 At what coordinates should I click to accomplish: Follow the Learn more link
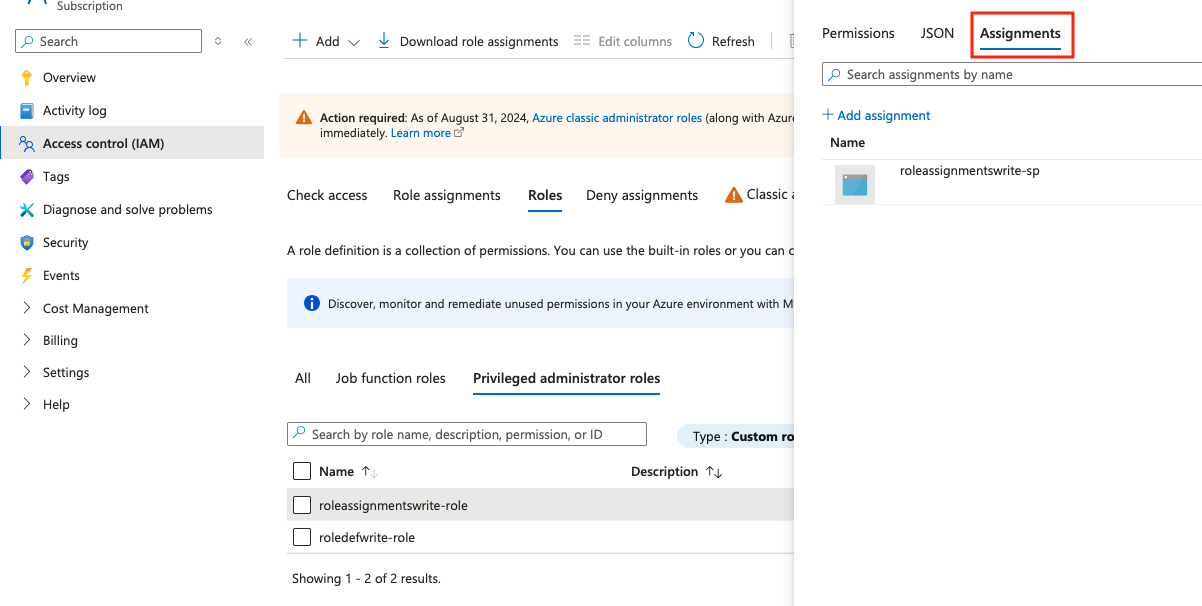click(421, 133)
